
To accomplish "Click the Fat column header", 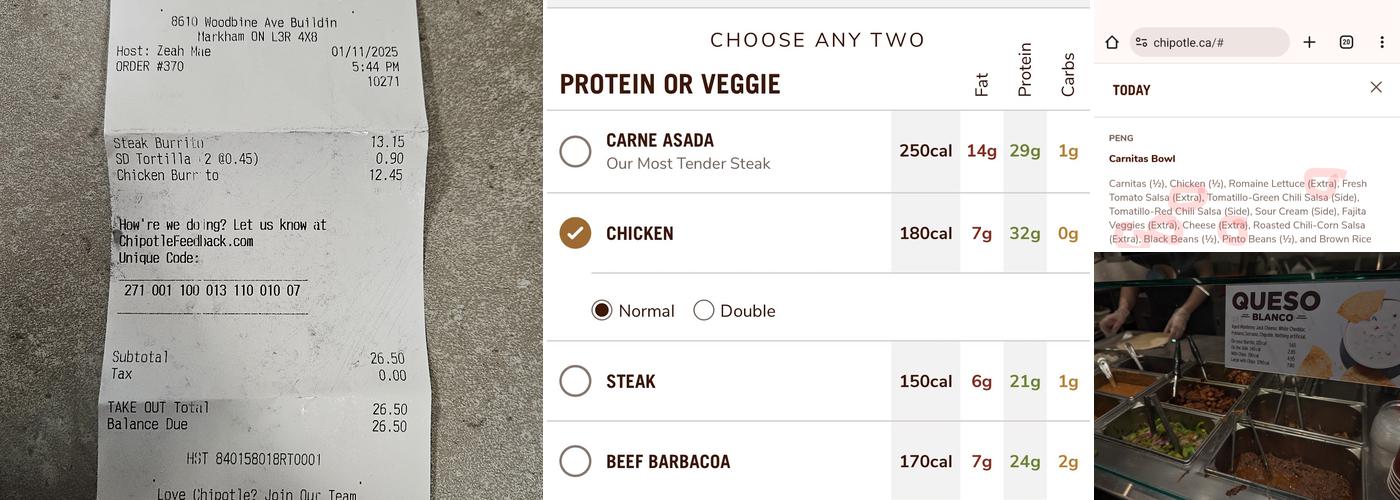I will coord(981,84).
